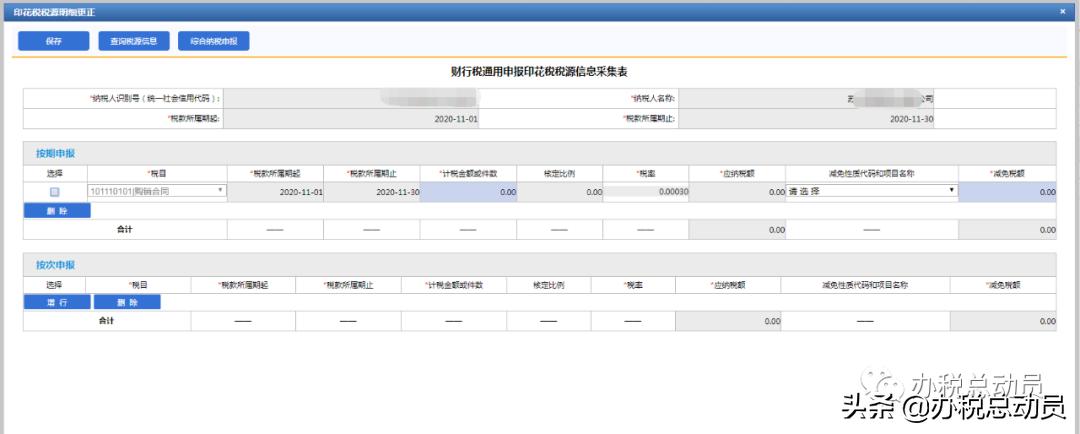Click the 纳税人识别号 field

(351, 99)
